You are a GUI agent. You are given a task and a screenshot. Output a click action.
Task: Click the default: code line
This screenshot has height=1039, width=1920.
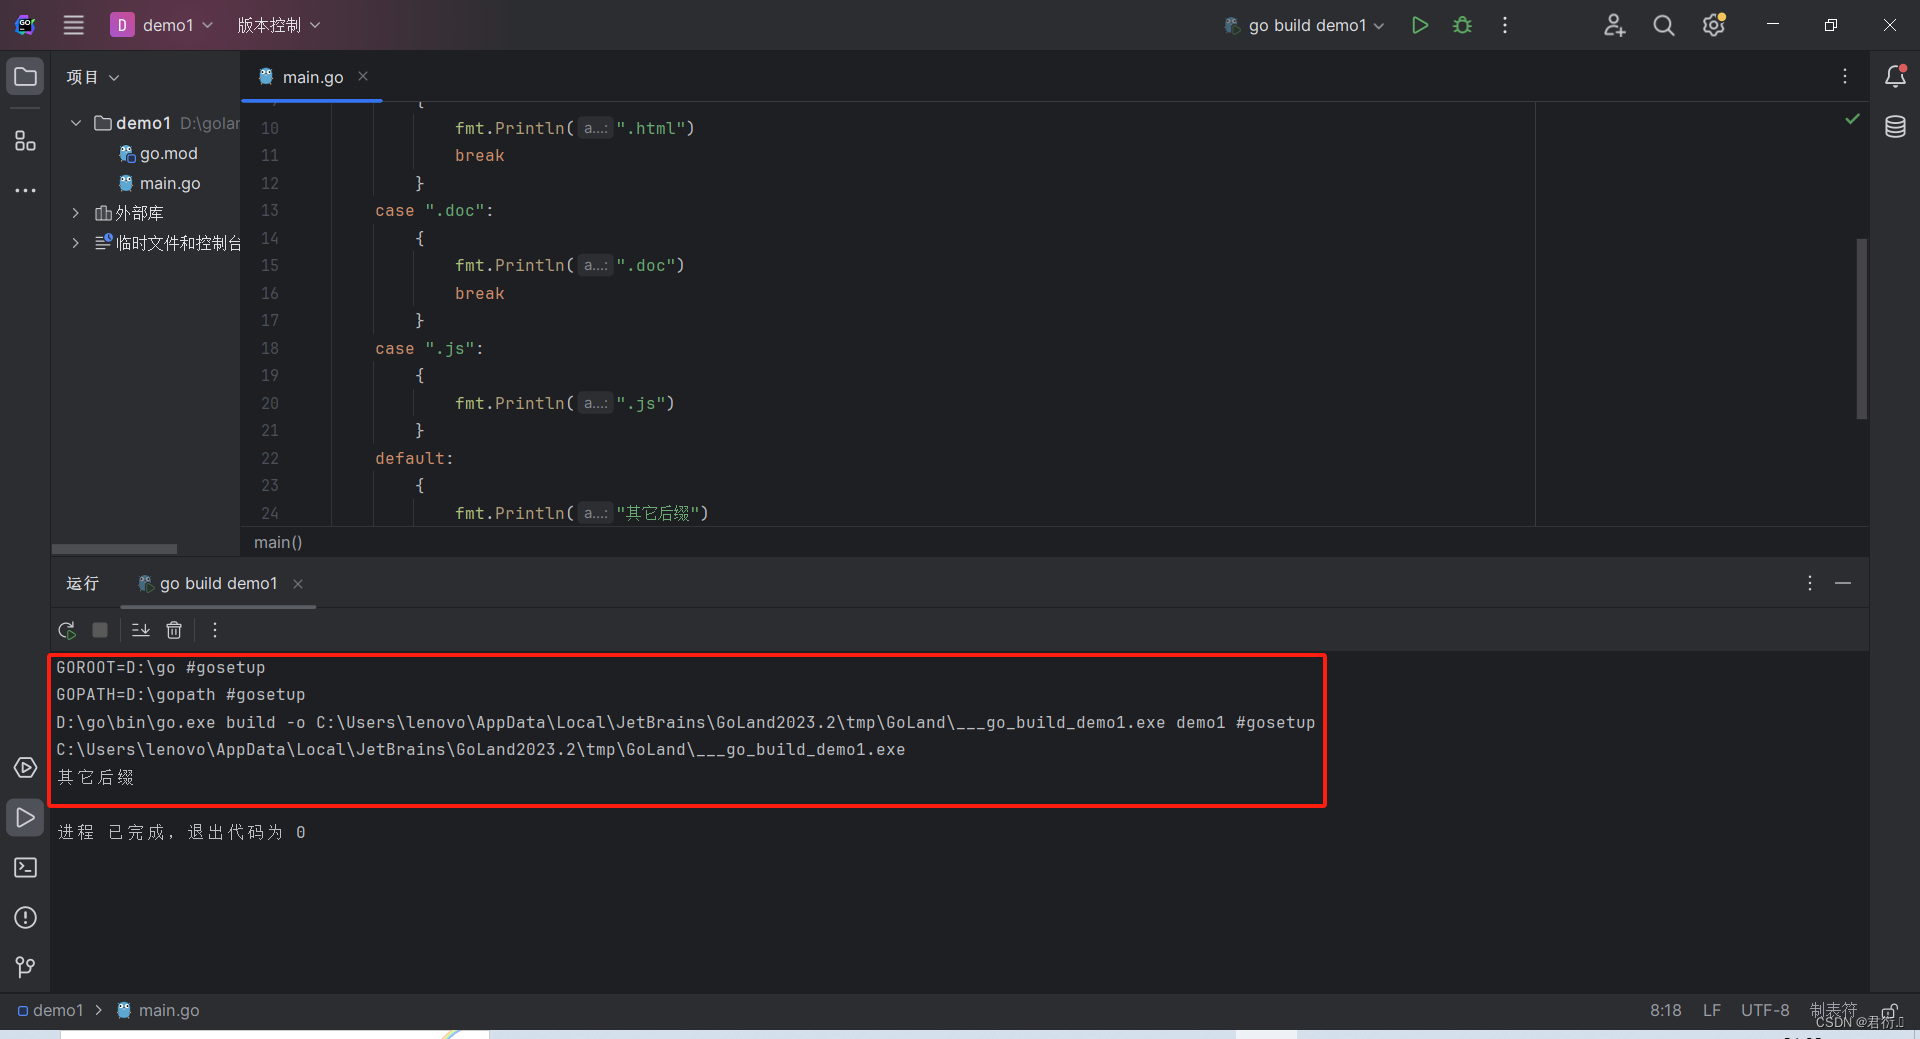[x=414, y=459]
